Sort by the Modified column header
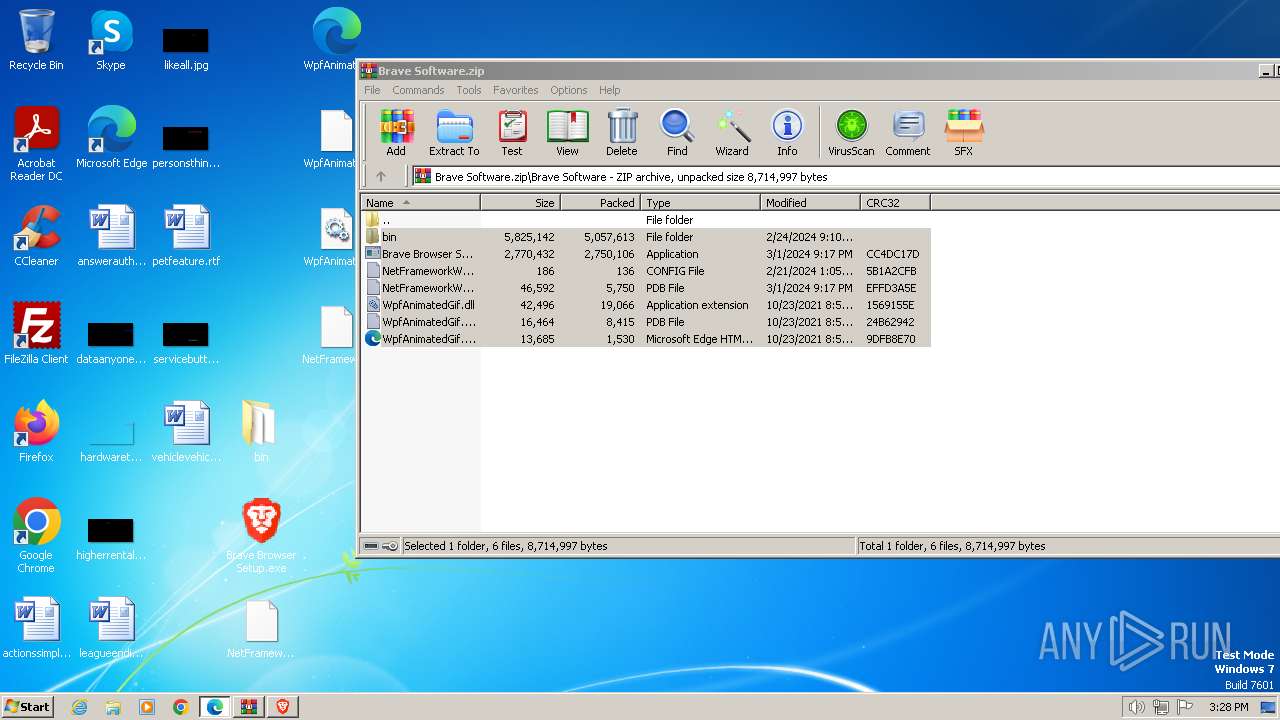The image size is (1280, 720). click(810, 202)
